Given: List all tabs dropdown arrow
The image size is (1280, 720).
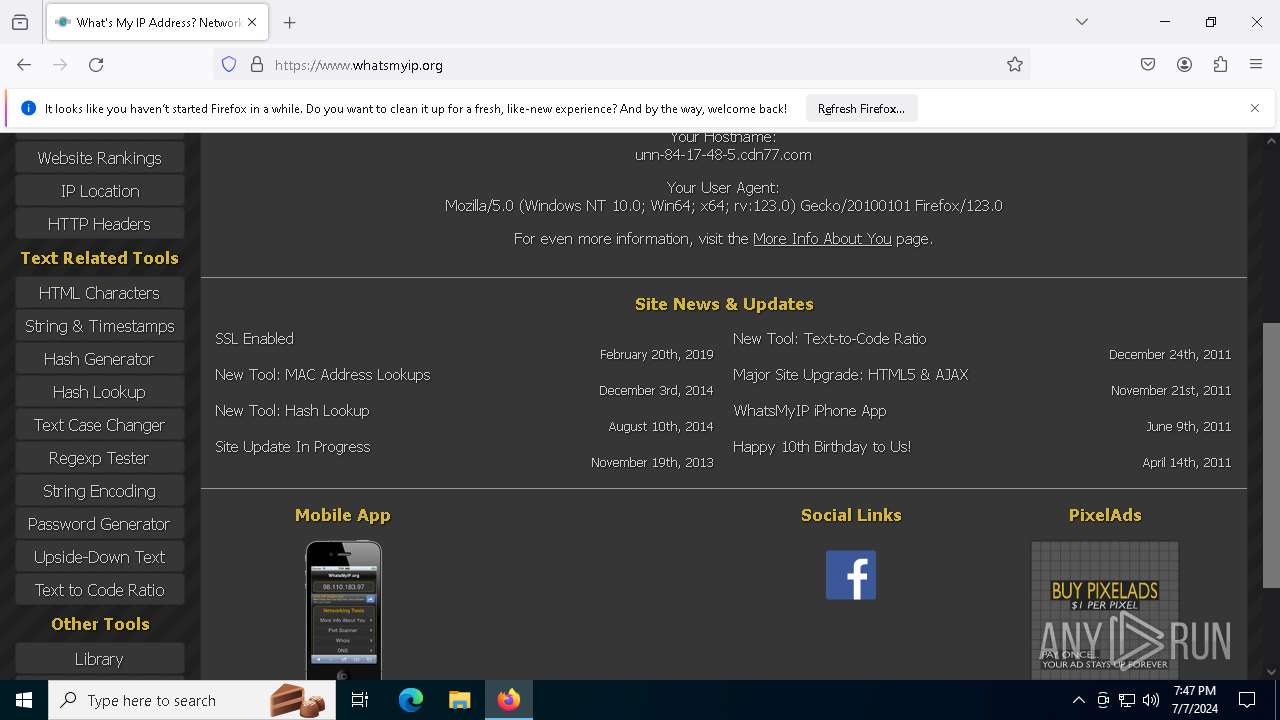Looking at the screenshot, I should [x=1082, y=22].
